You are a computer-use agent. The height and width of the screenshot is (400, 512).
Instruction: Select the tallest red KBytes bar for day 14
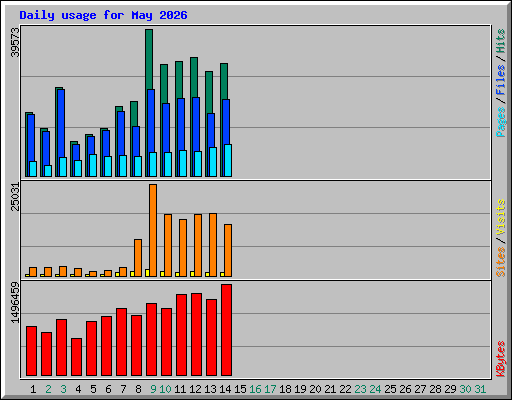226,330
